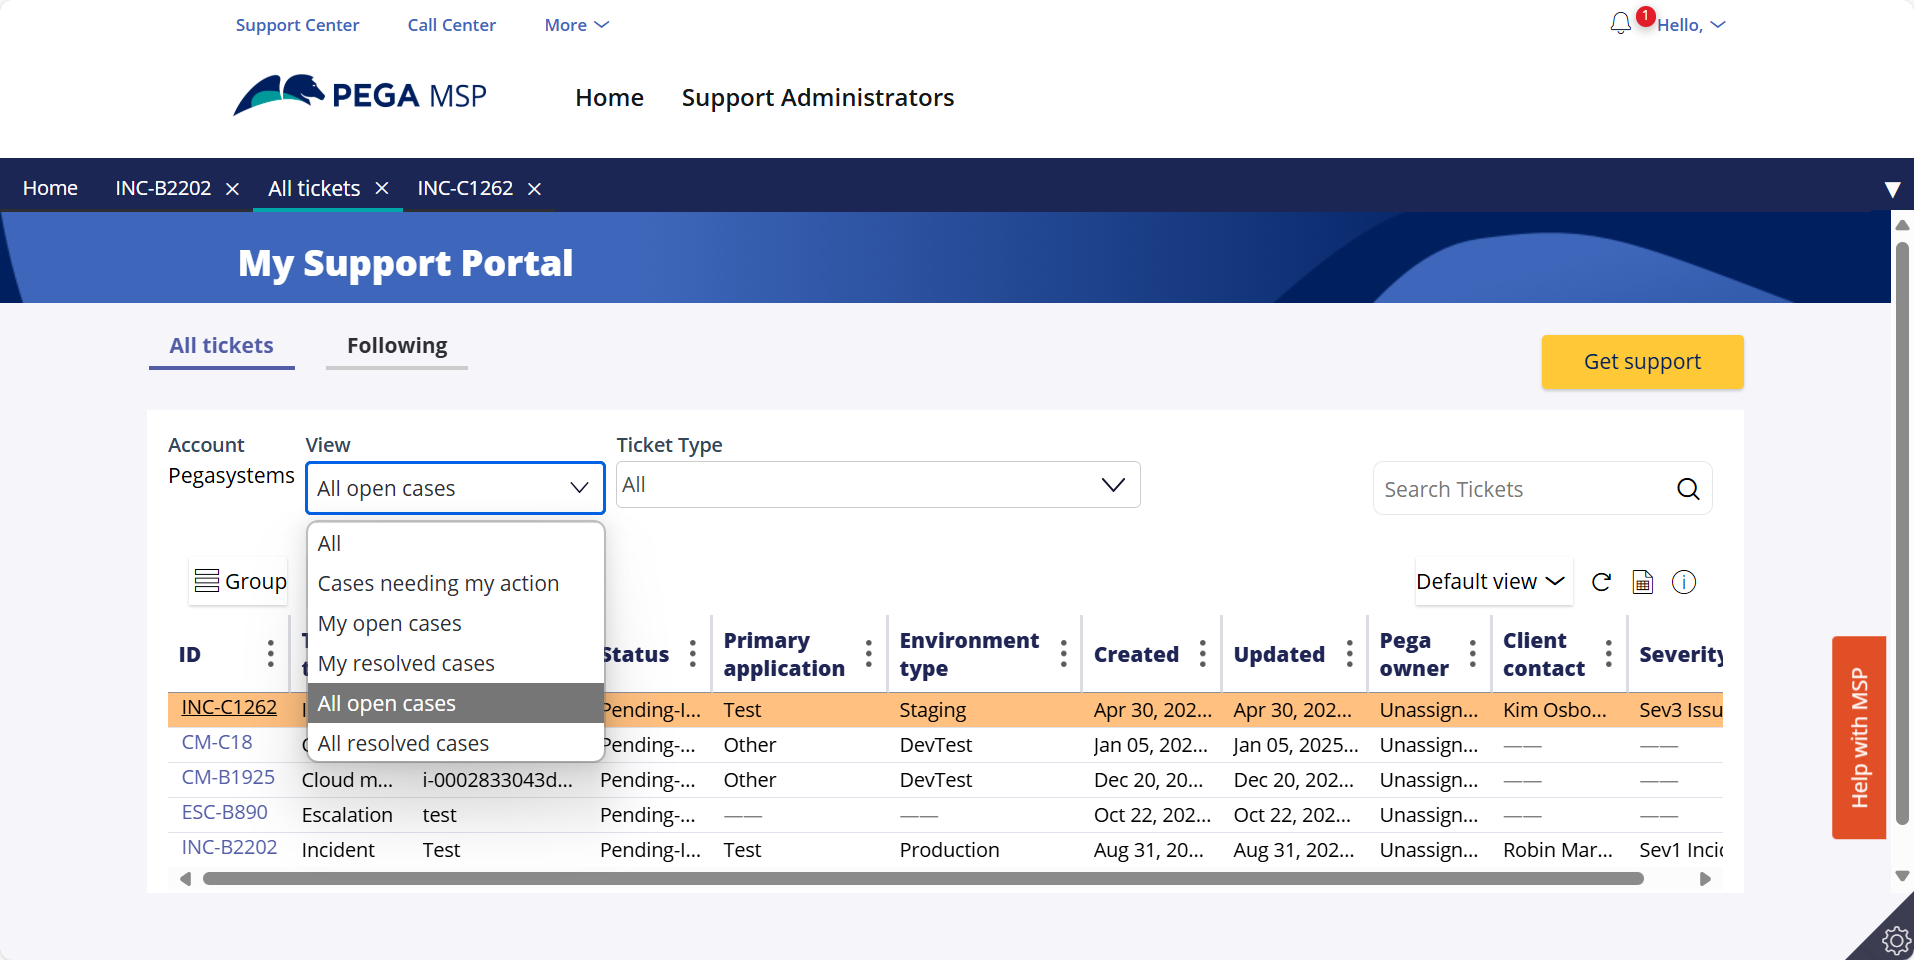Close the INC-C1262 tab
Screen dimensions: 1914x960
pyautogui.click(x=535, y=189)
